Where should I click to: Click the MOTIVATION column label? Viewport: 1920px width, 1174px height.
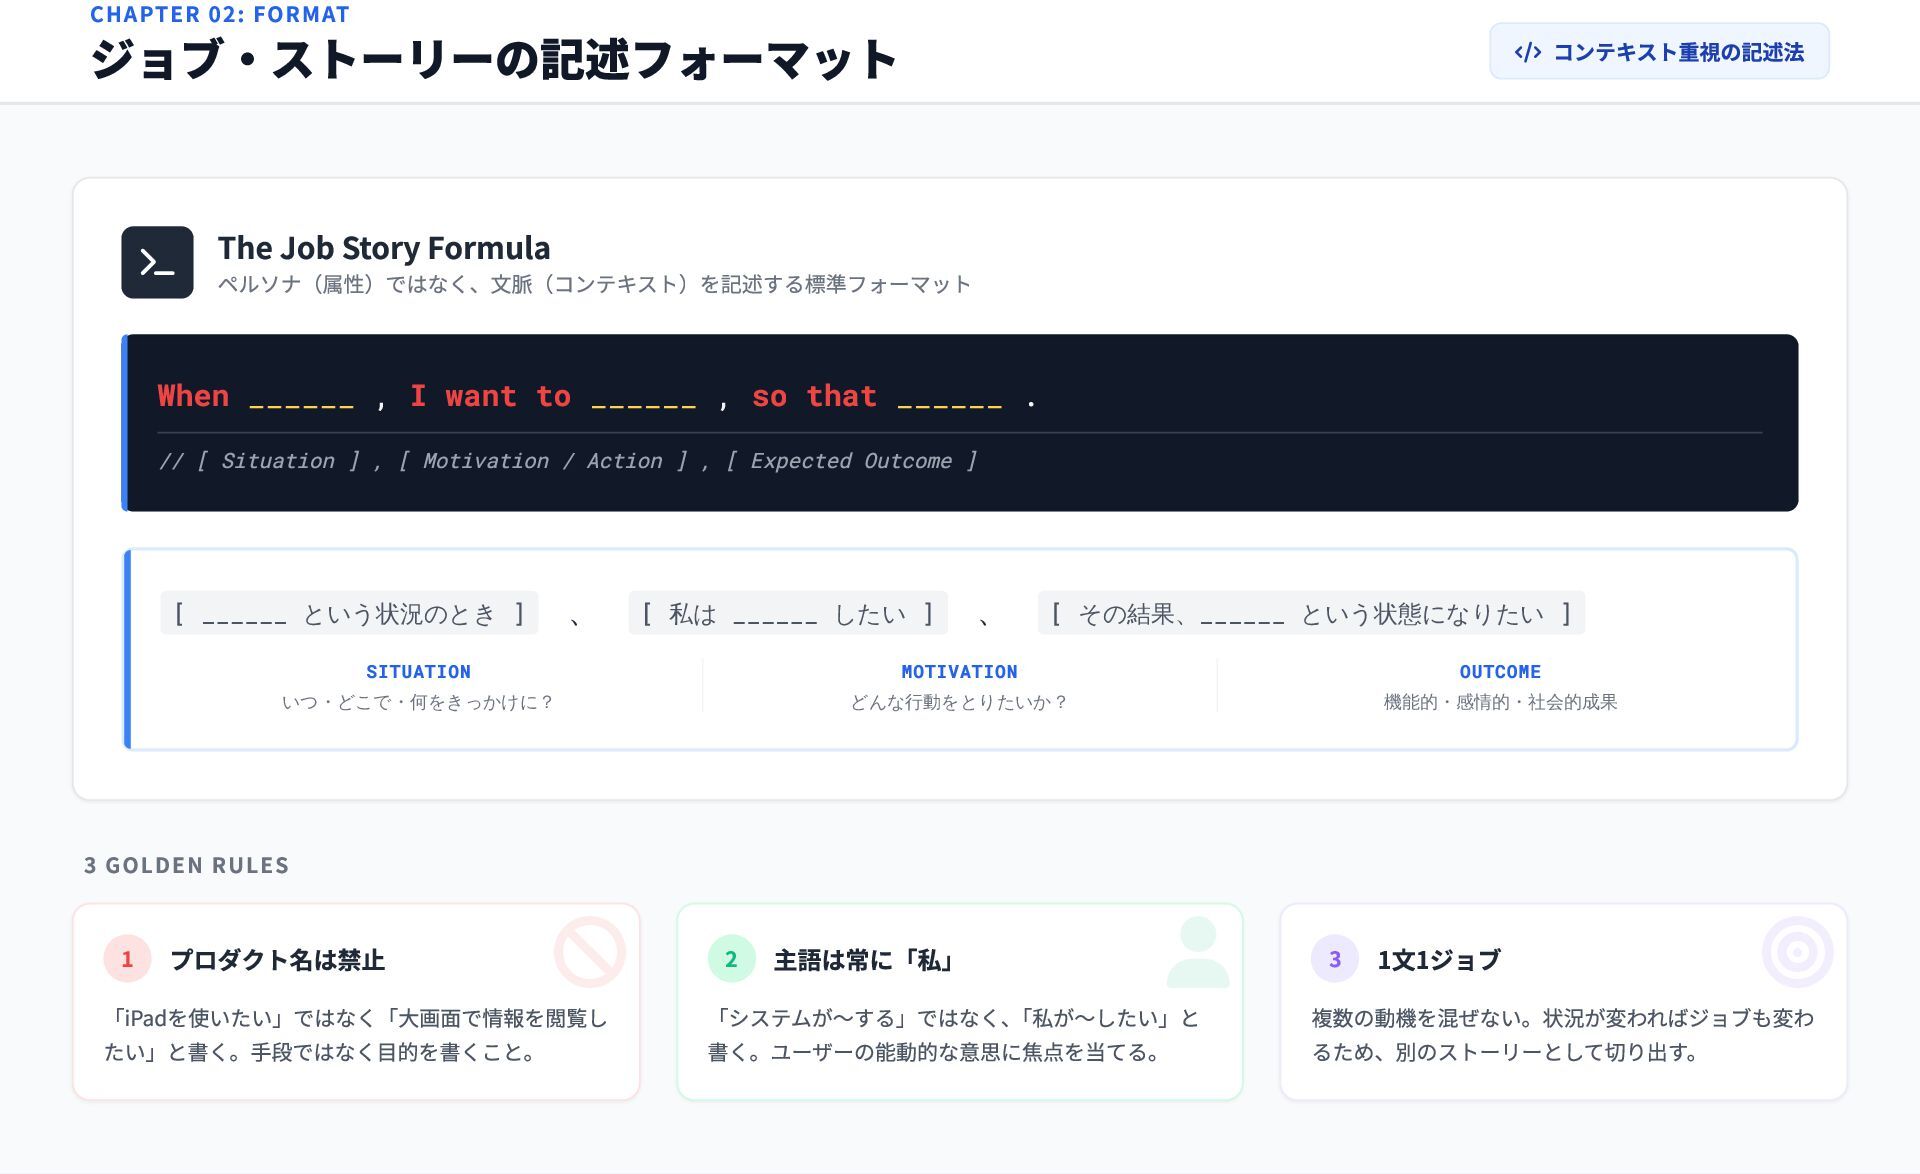click(x=959, y=672)
